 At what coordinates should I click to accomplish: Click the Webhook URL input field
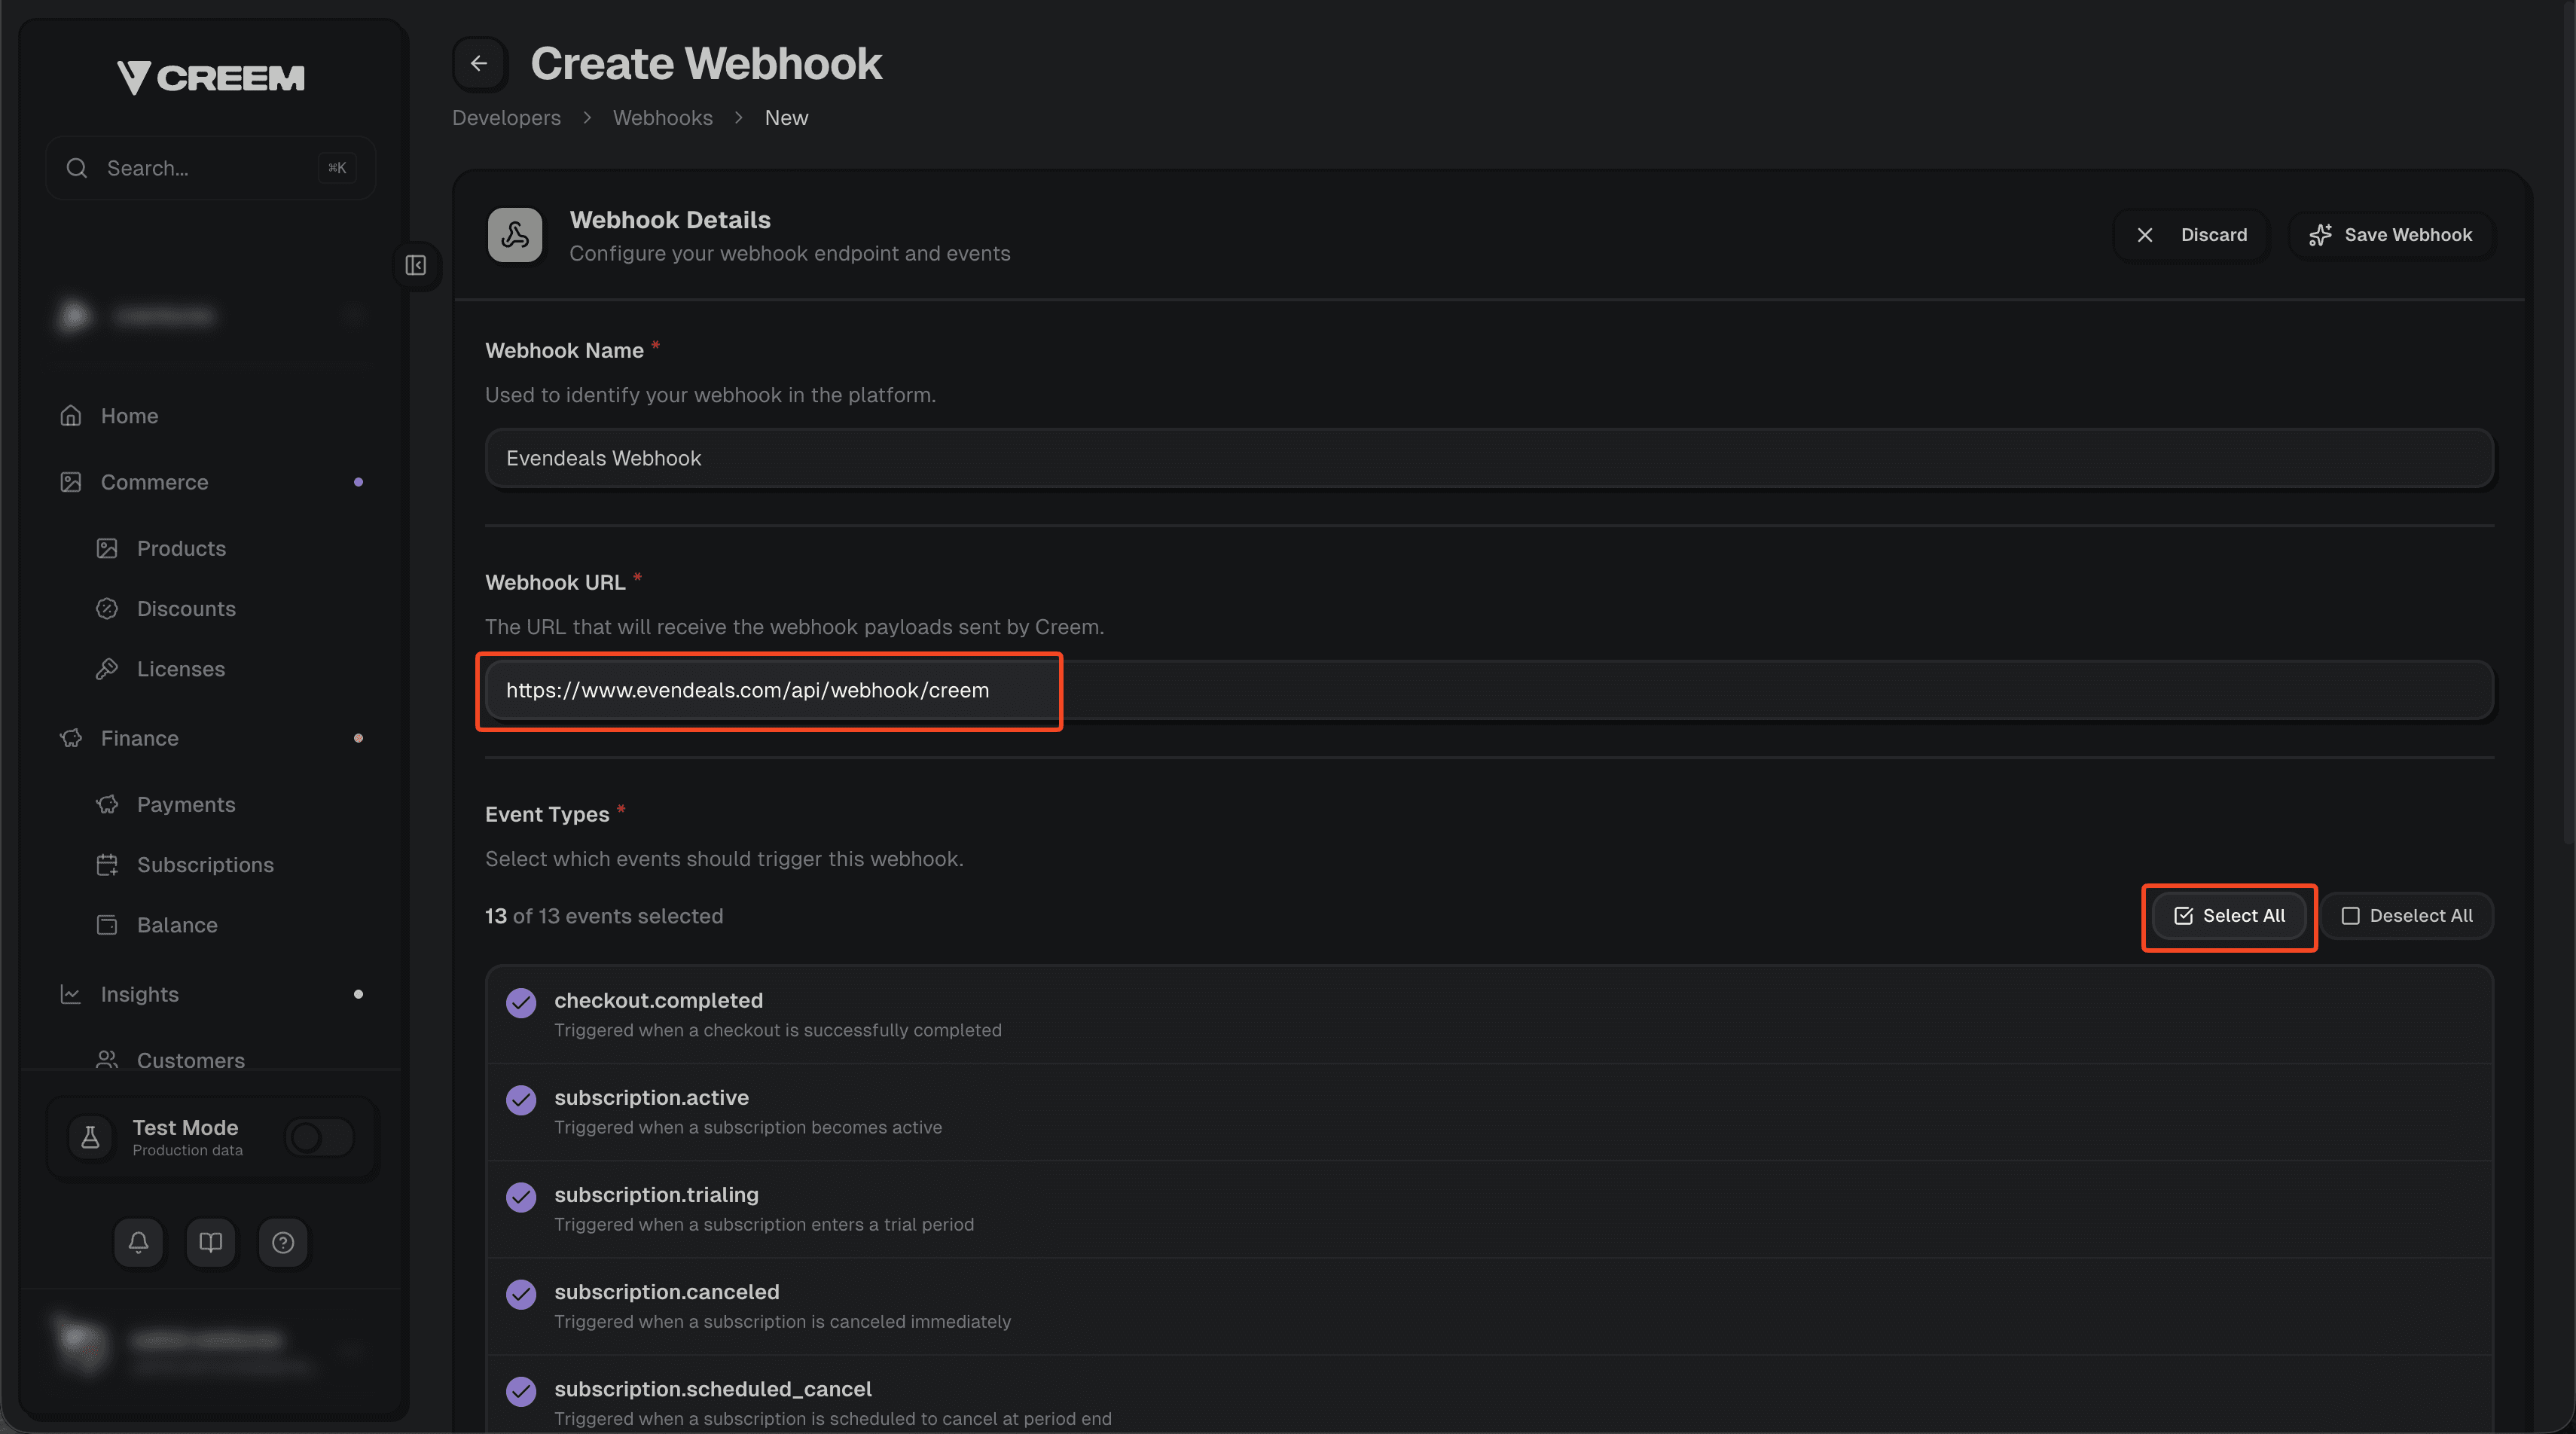769,691
